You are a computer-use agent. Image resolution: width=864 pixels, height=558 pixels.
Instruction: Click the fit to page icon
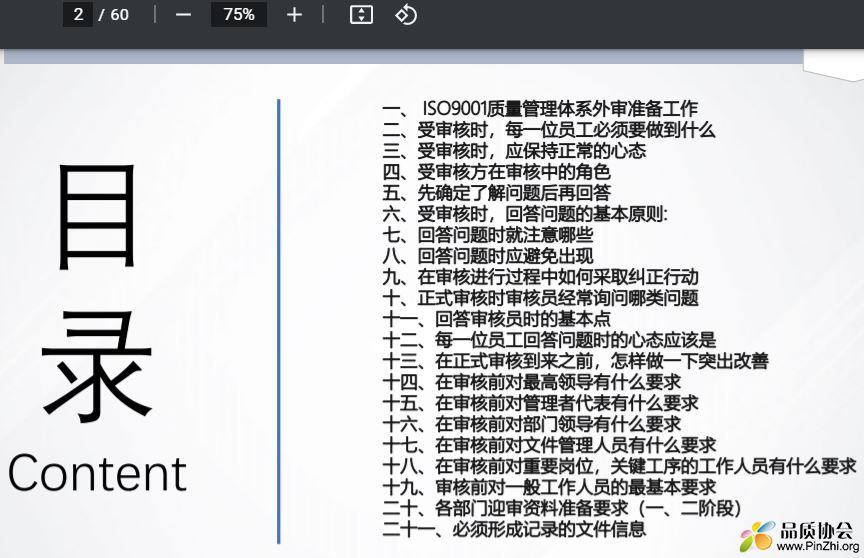361,15
